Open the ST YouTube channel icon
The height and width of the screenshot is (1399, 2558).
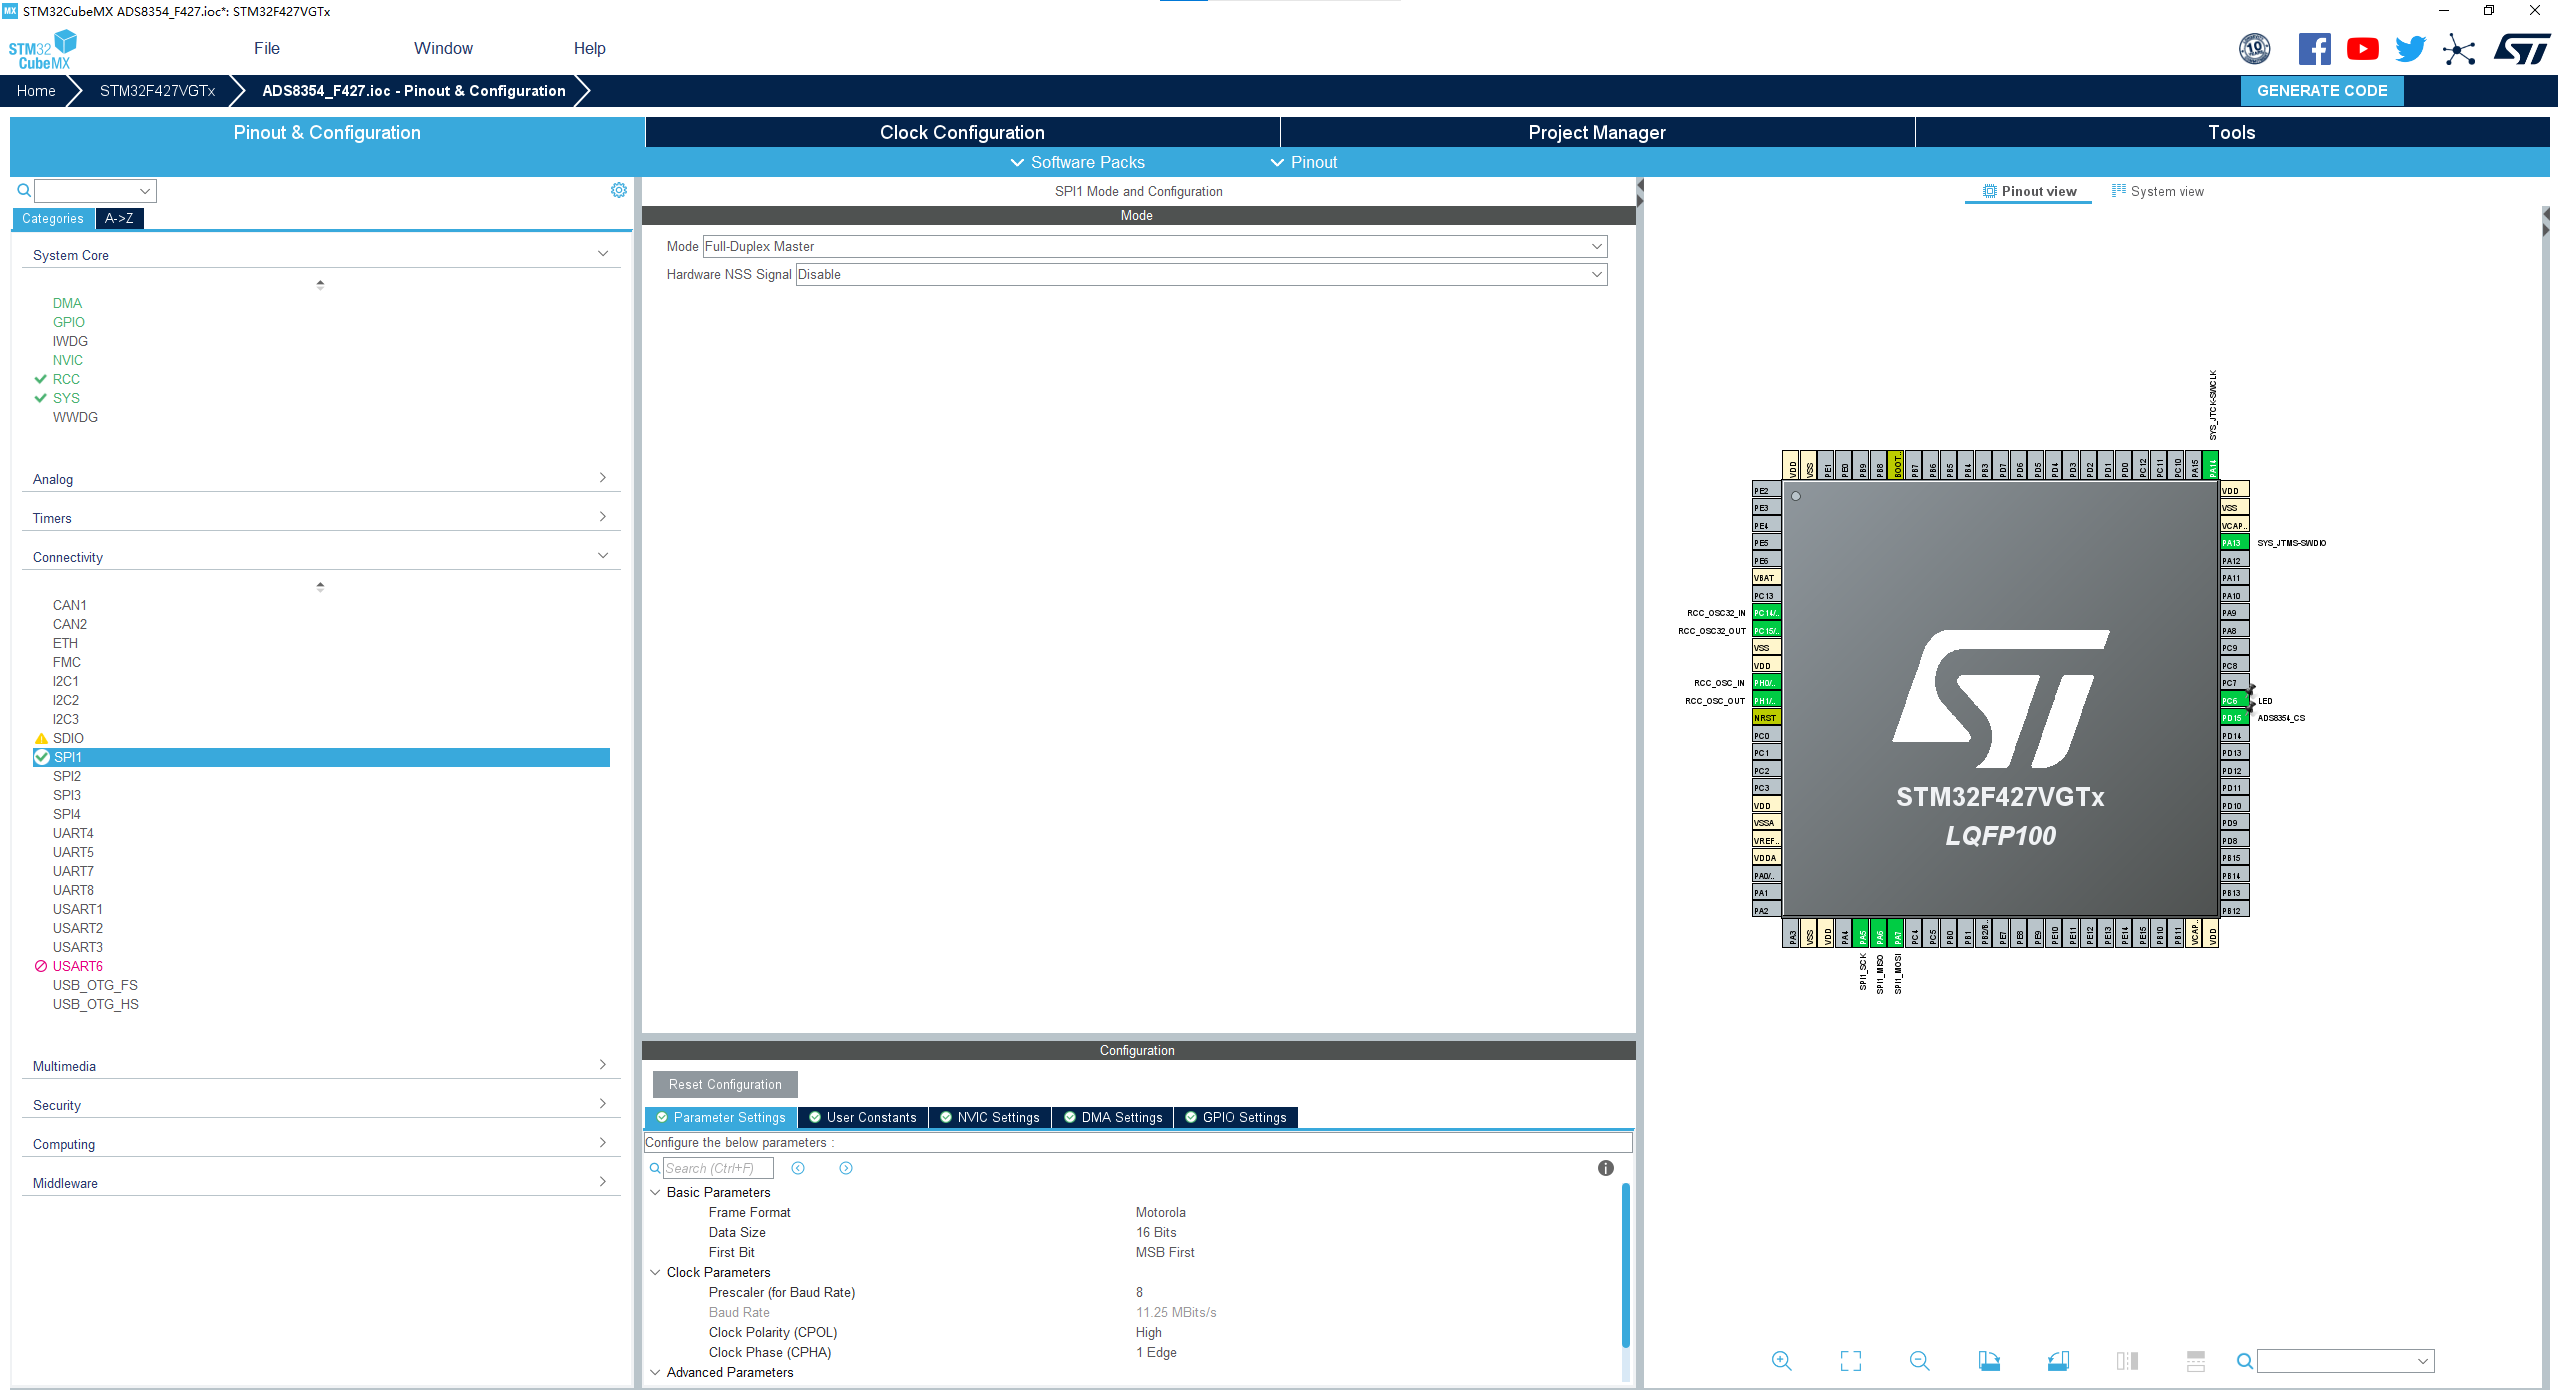click(x=2363, y=49)
